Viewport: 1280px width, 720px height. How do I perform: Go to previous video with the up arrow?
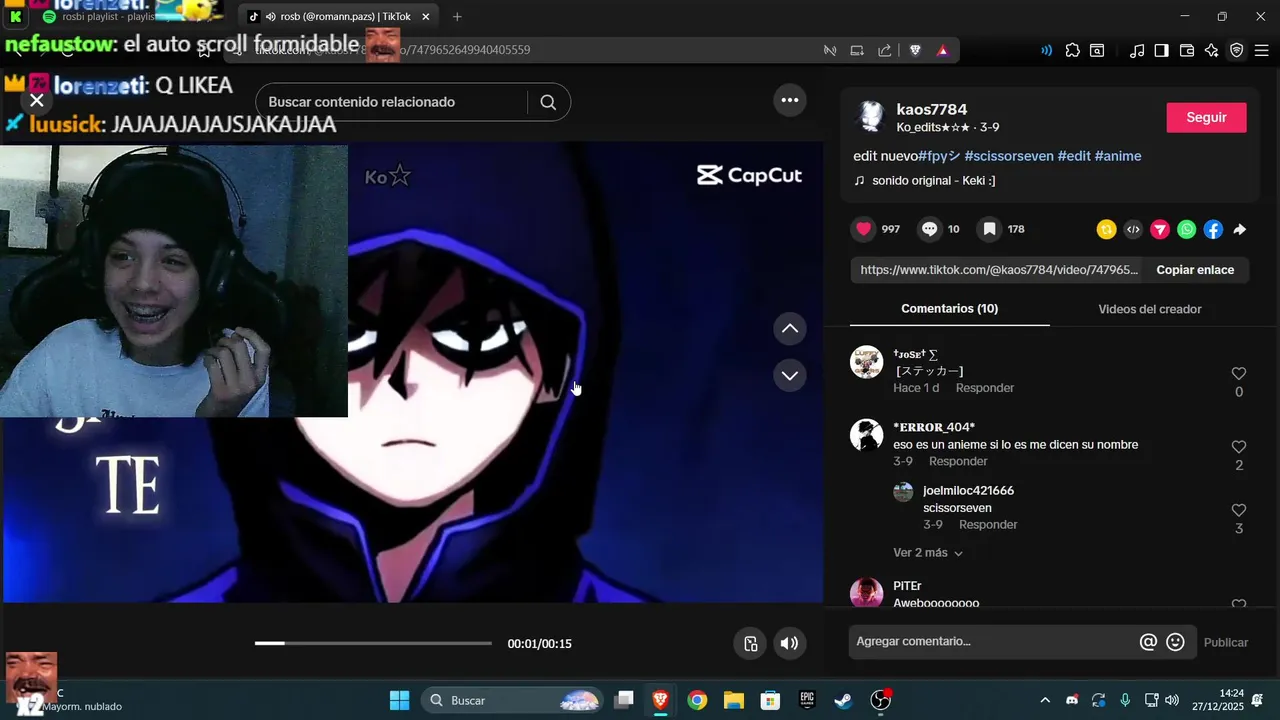[790, 328]
